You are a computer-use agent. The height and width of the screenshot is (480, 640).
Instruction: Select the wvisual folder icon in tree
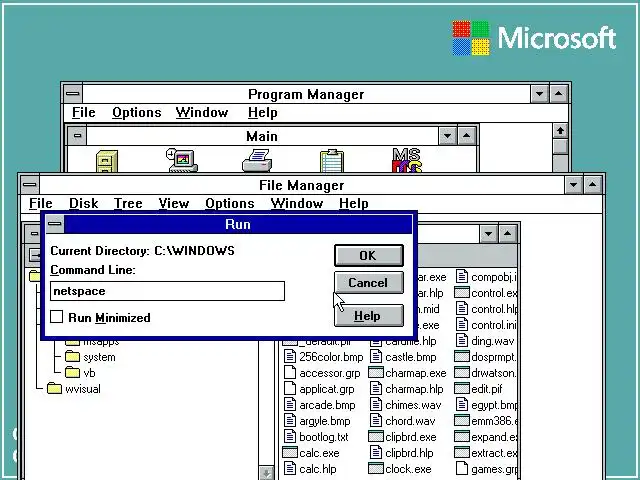pyautogui.click(x=54, y=388)
